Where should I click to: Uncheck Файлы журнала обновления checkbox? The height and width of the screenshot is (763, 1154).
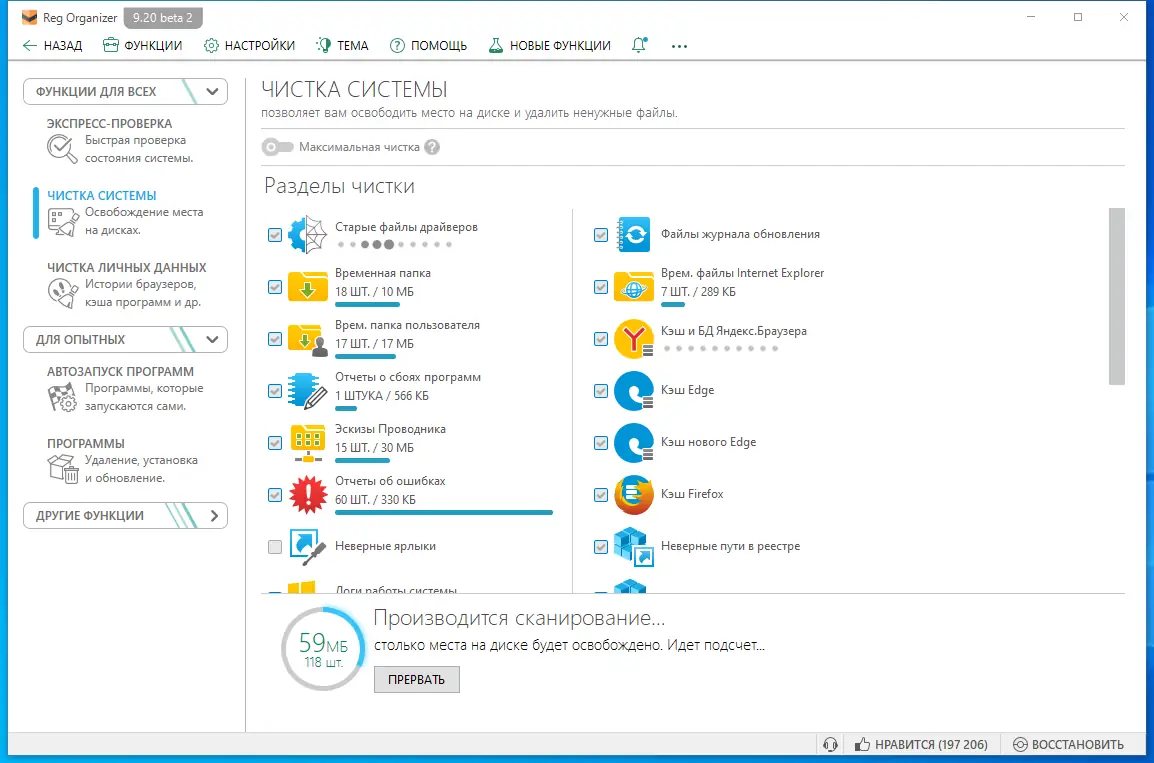coord(601,235)
